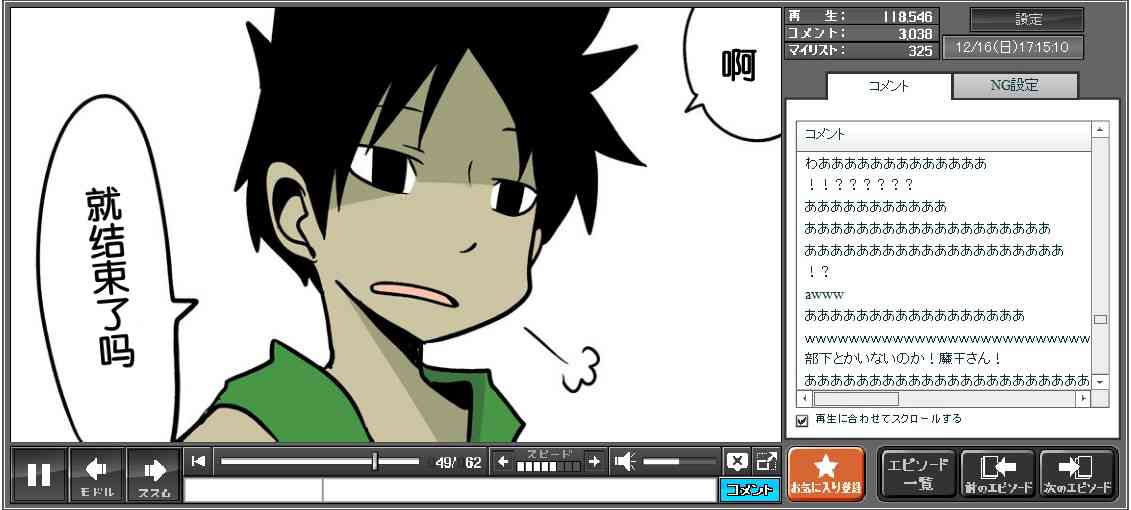Open the 設定 settings button

point(1027,20)
